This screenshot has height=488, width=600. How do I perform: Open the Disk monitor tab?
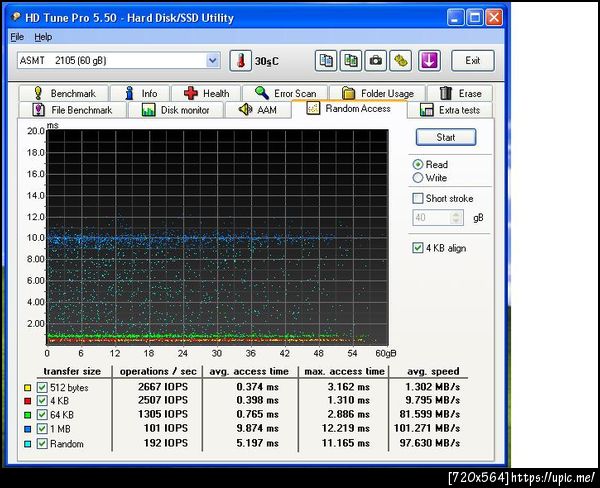pos(176,110)
